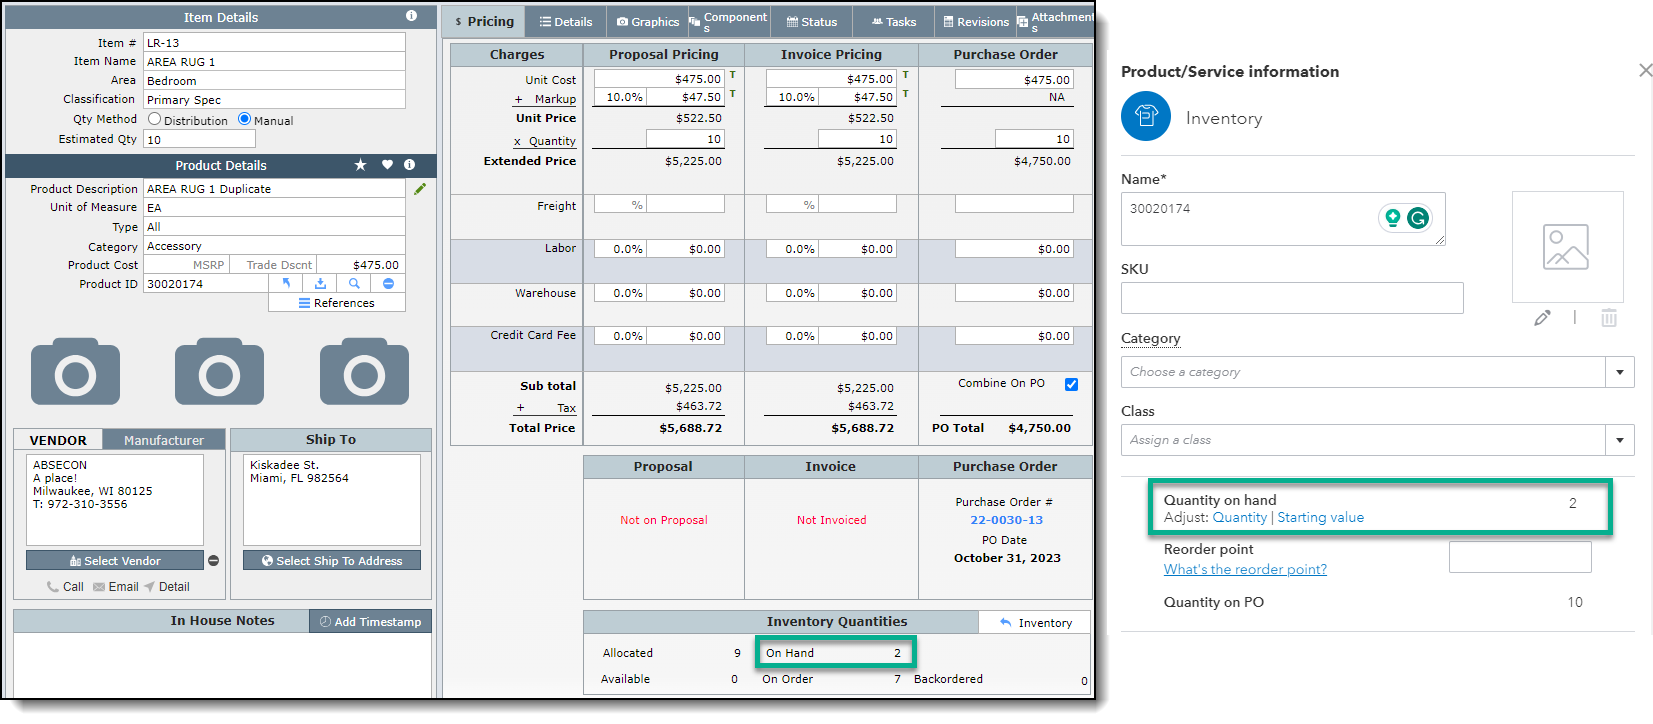Switch to the Pricing tab
Image resolution: width=1653 pixels, height=724 pixels.
(x=484, y=21)
